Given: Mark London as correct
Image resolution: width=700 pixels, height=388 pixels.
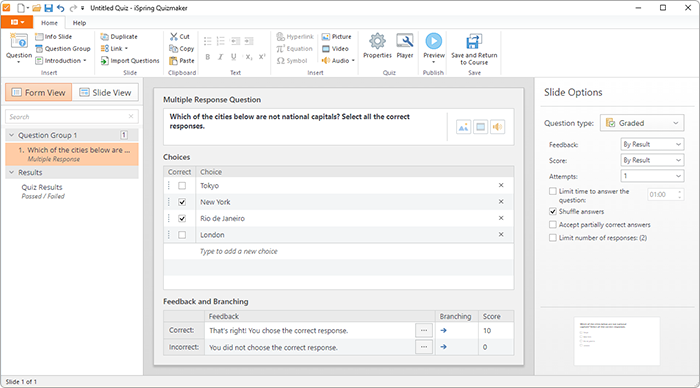Looking at the screenshot, I should coord(182,235).
